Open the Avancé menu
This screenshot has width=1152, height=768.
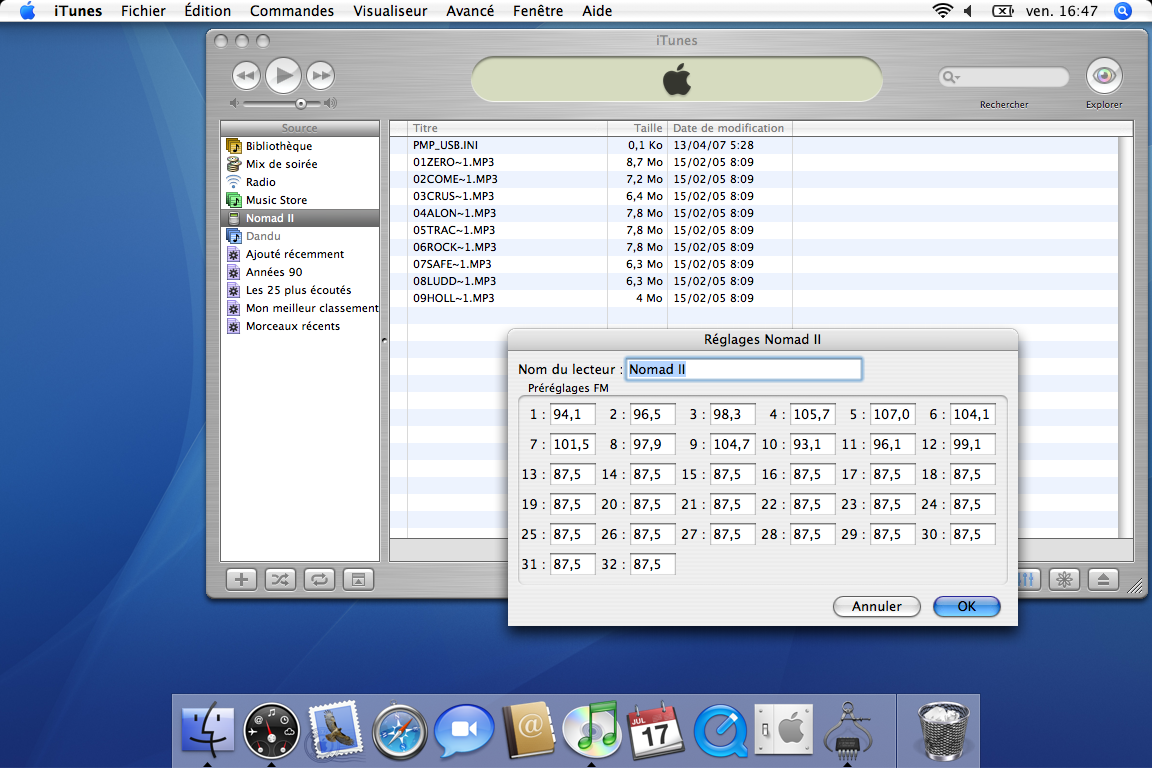(470, 11)
